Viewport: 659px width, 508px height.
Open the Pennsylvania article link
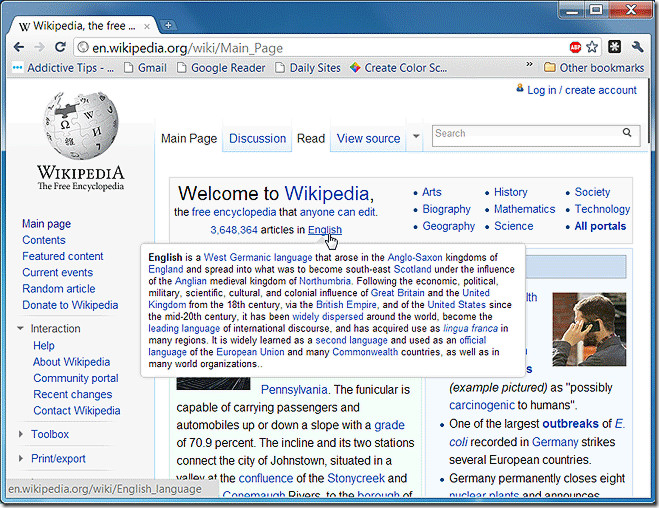(294, 390)
